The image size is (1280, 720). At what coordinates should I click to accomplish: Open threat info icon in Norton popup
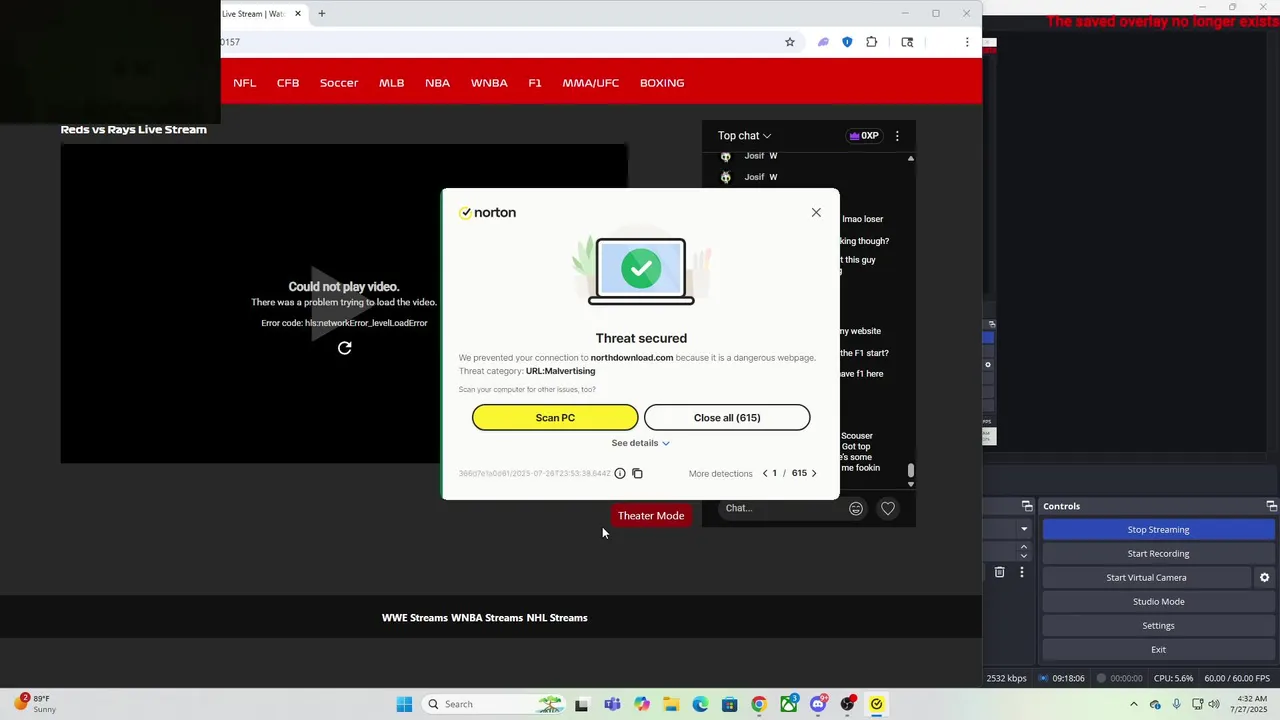click(x=620, y=473)
